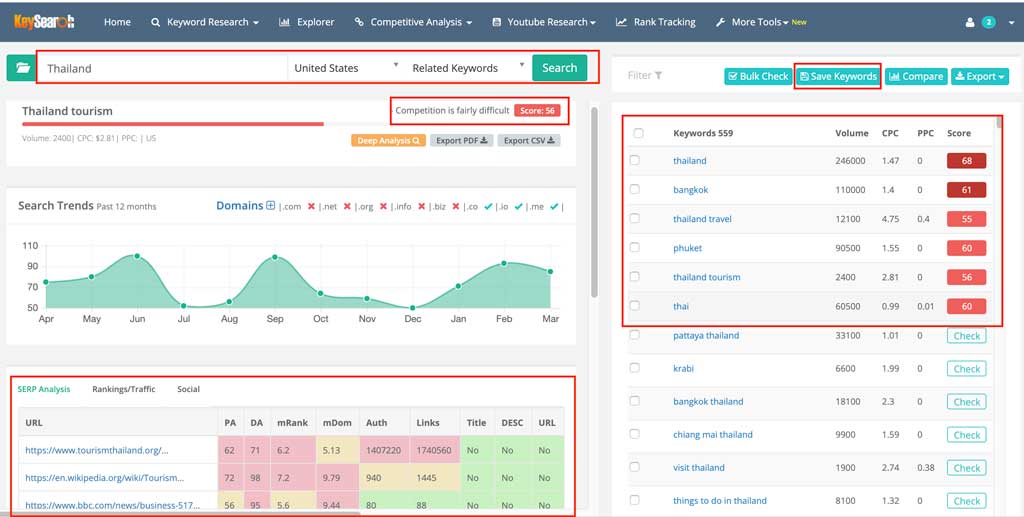Click the teal notification badge showing 2
The width and height of the screenshot is (1024, 517).
pyautogui.click(x=988, y=22)
